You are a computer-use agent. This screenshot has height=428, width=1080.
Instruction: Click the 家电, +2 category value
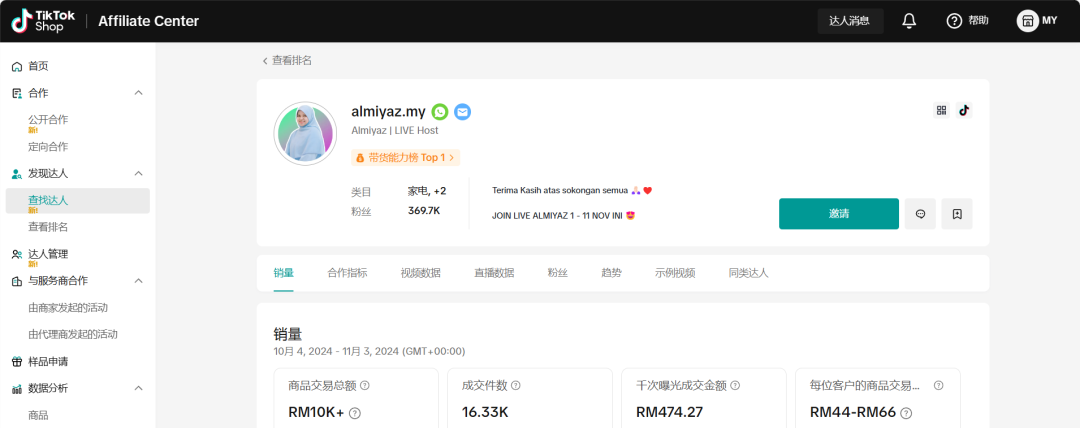(427, 191)
